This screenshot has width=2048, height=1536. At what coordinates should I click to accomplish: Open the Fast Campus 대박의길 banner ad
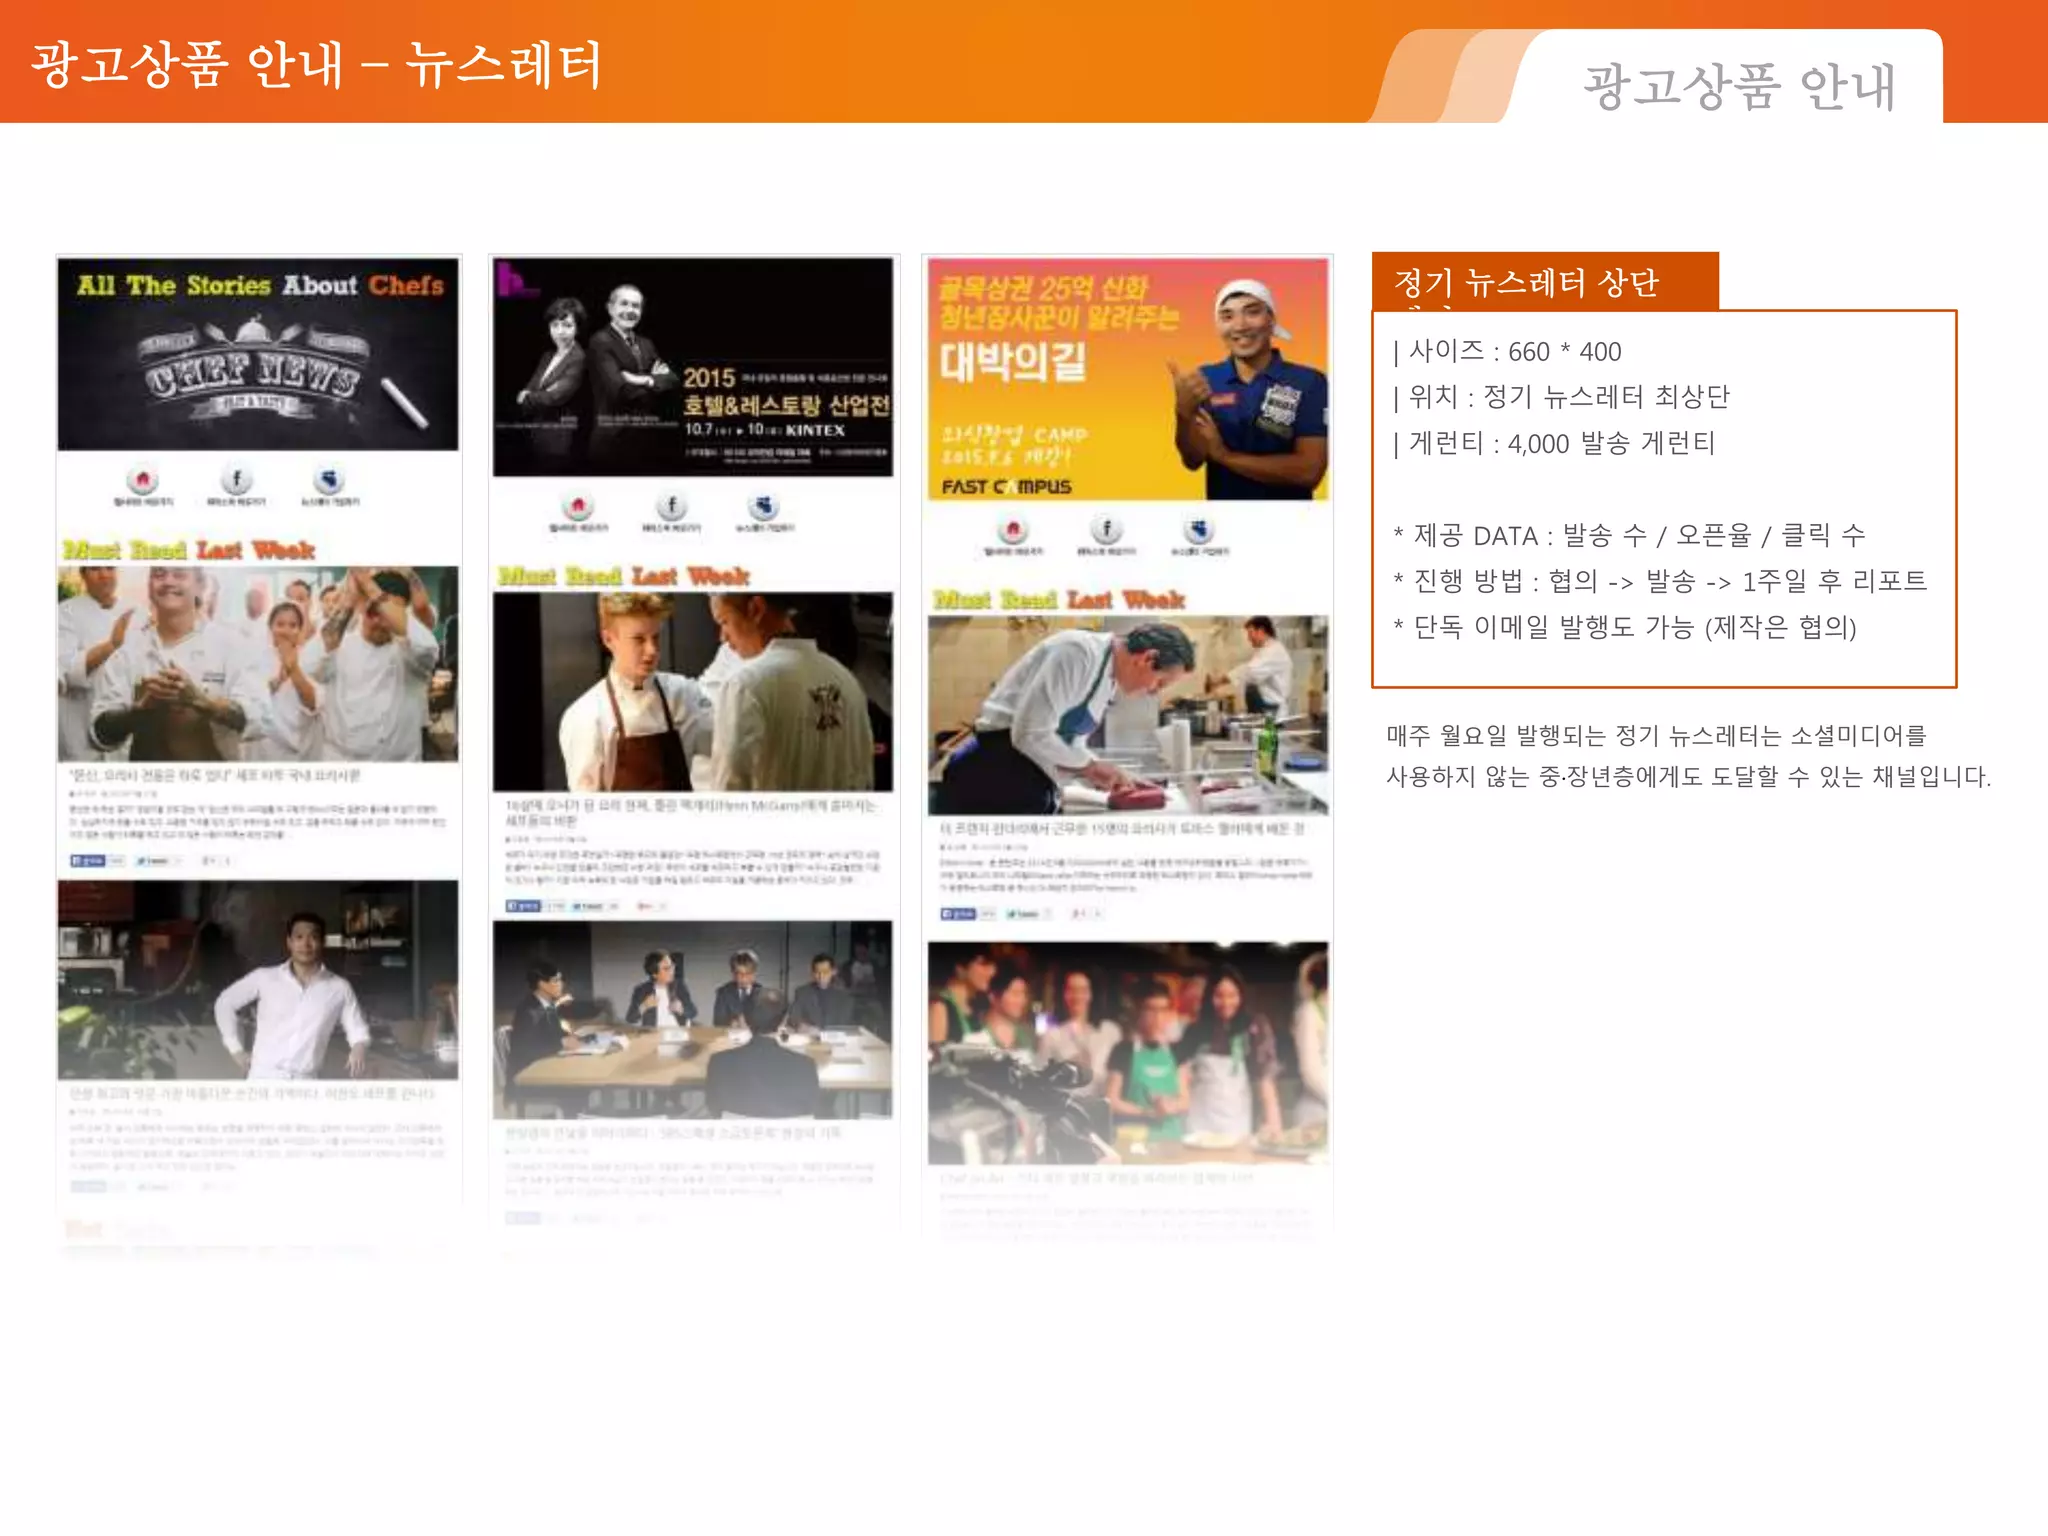click(1128, 379)
